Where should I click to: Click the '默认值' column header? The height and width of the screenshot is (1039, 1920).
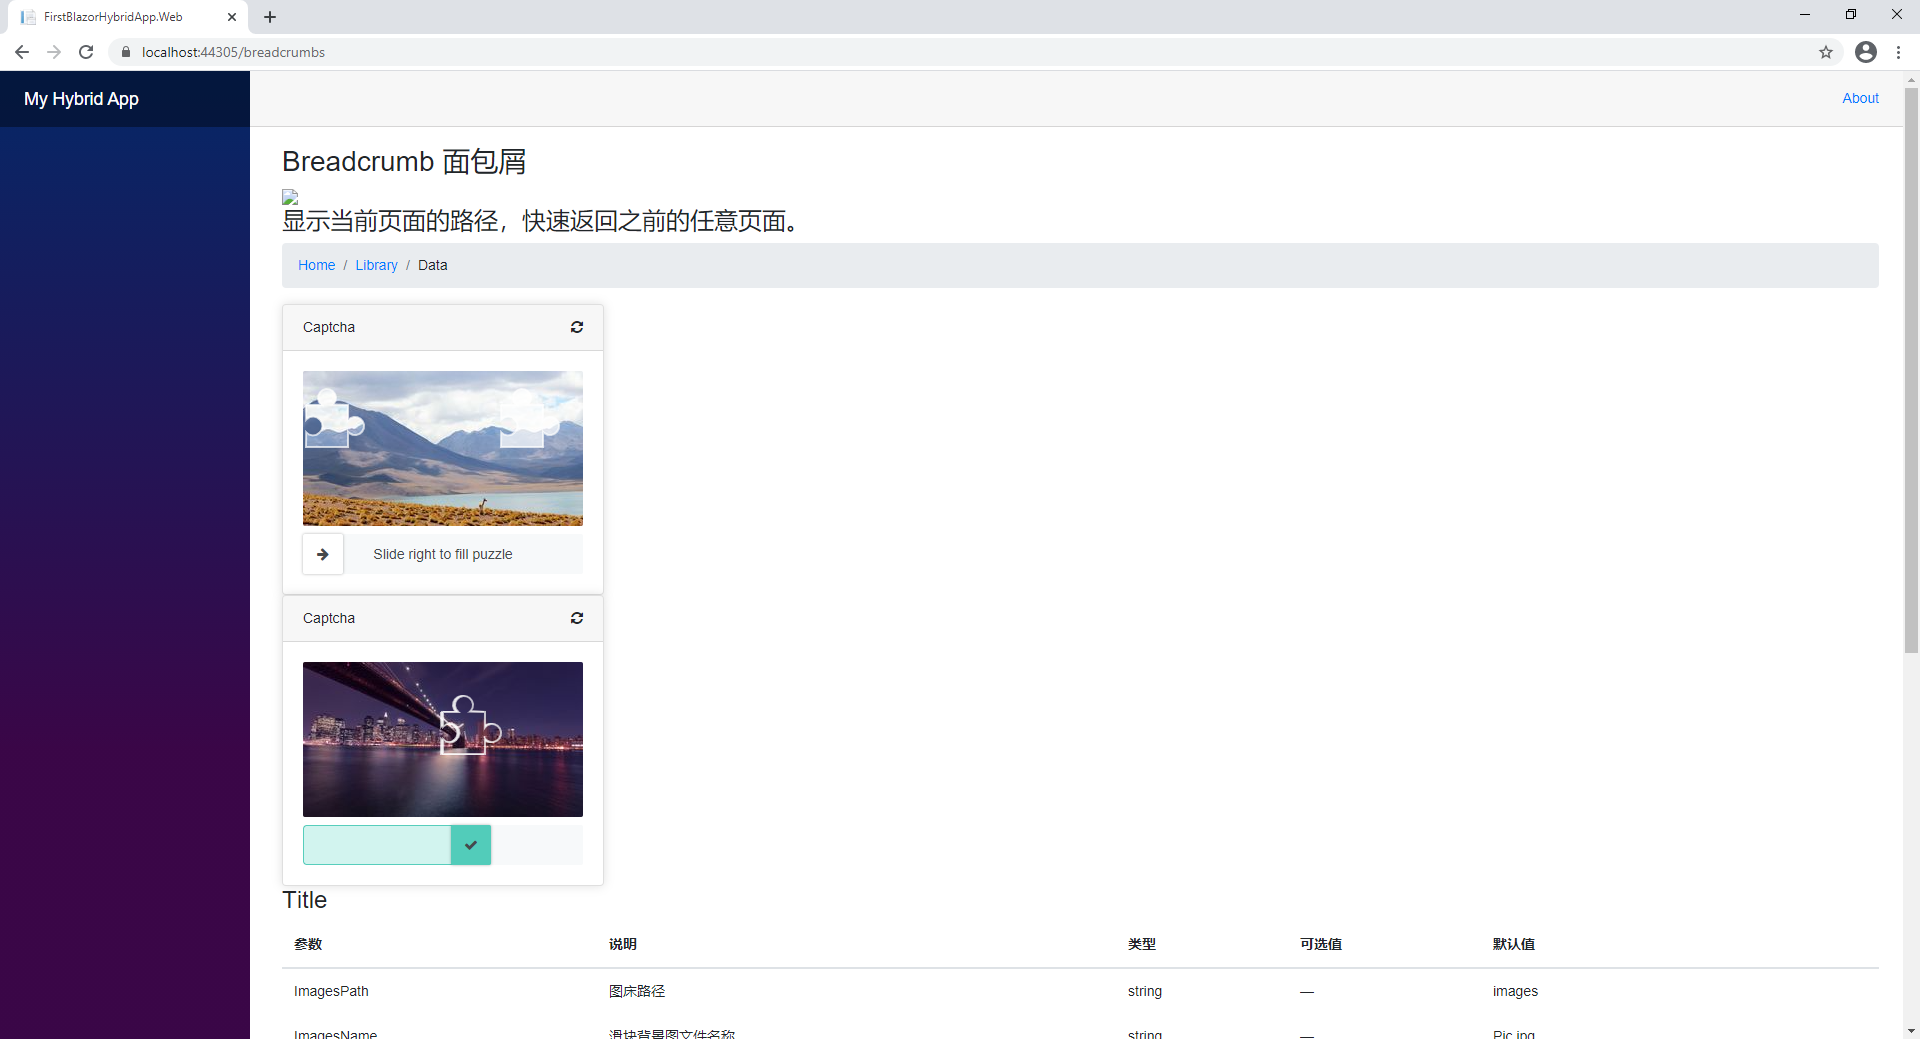coord(1514,944)
